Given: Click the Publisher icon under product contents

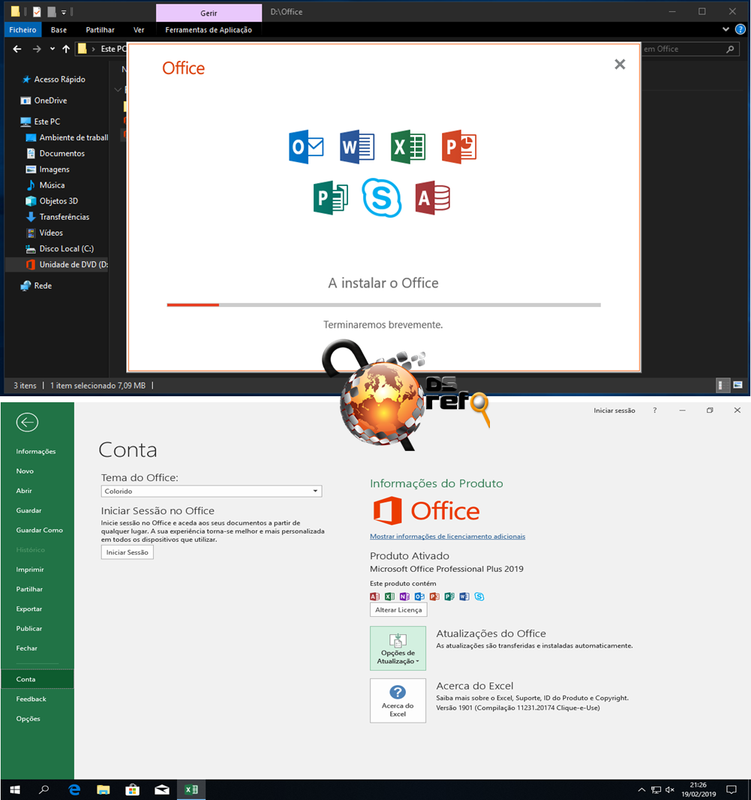Looking at the screenshot, I should tap(449, 596).
